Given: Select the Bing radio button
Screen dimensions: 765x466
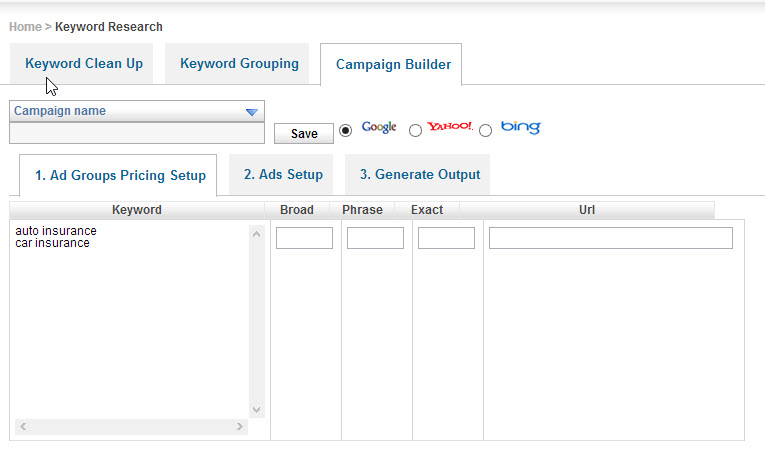Looking at the screenshot, I should (485, 131).
